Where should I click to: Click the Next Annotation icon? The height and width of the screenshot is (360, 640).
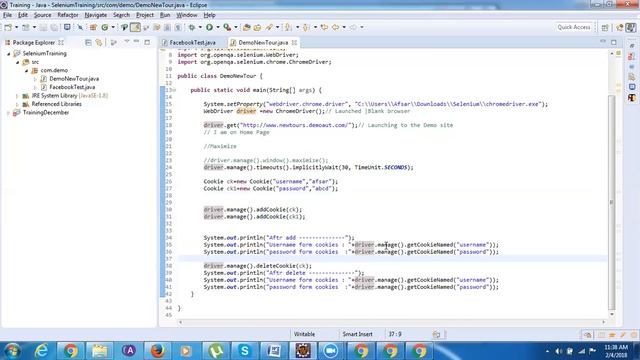288,27
